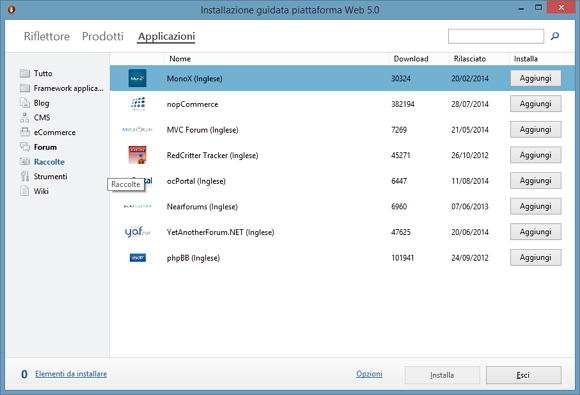Click the search magnifier icon
This screenshot has height=395, width=580.
[x=555, y=36]
